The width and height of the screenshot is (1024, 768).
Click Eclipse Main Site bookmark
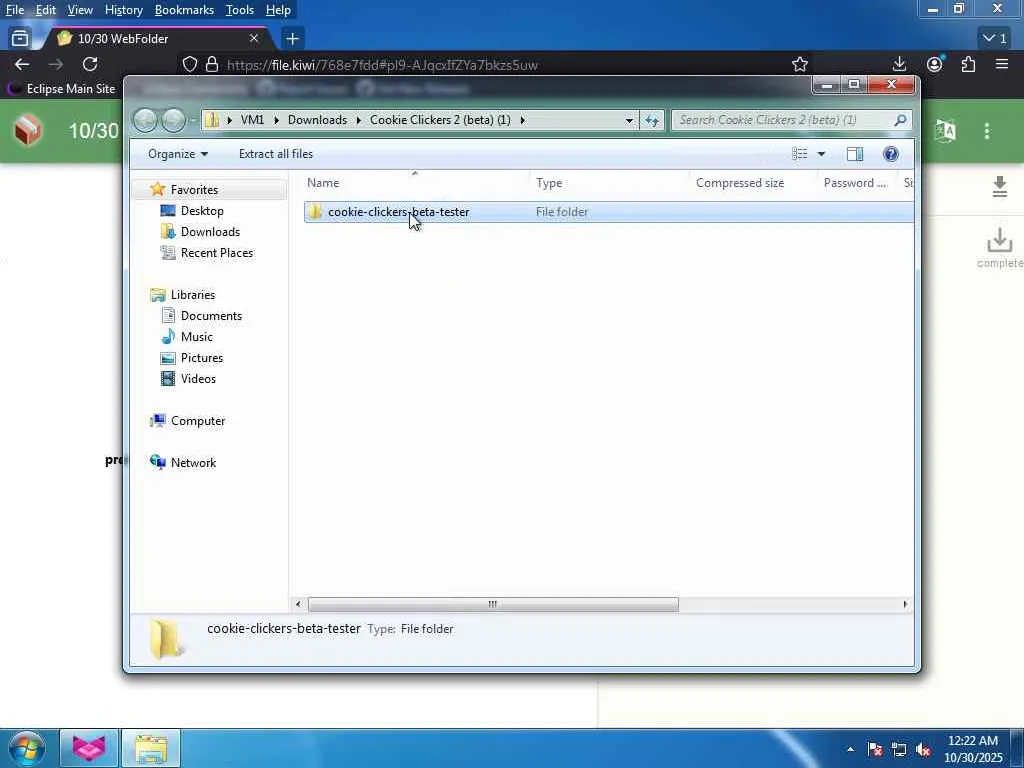[62, 88]
